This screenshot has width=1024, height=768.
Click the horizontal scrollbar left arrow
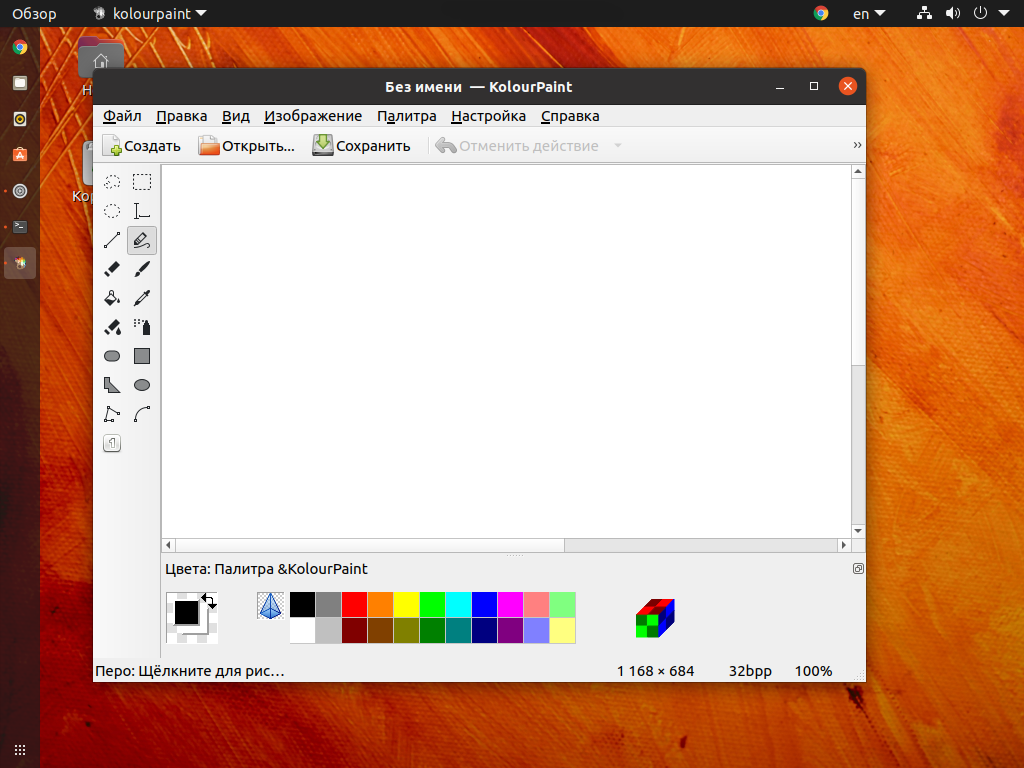click(x=168, y=545)
